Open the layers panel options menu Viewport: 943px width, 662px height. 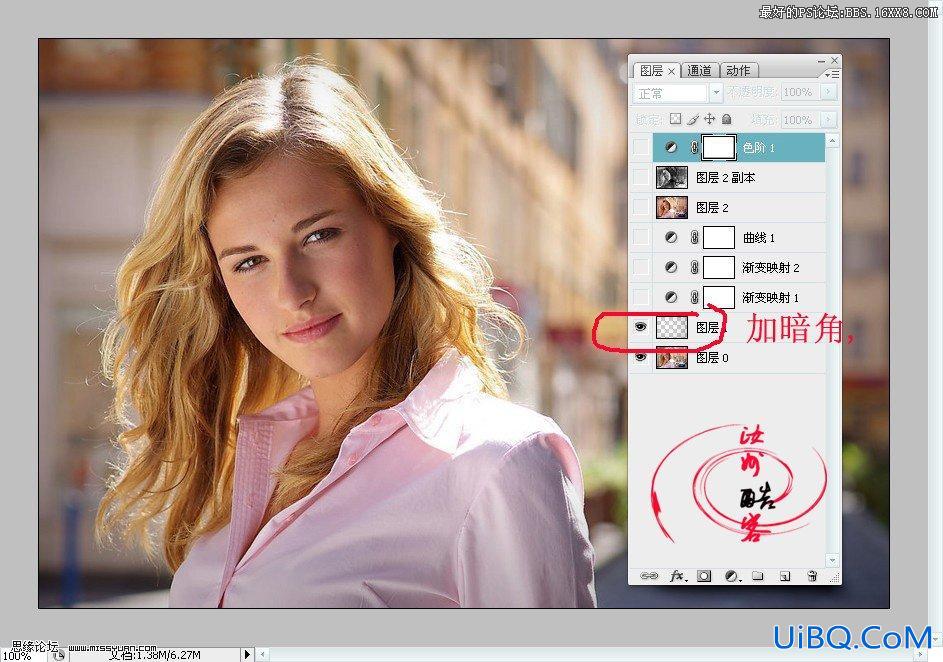[832, 74]
